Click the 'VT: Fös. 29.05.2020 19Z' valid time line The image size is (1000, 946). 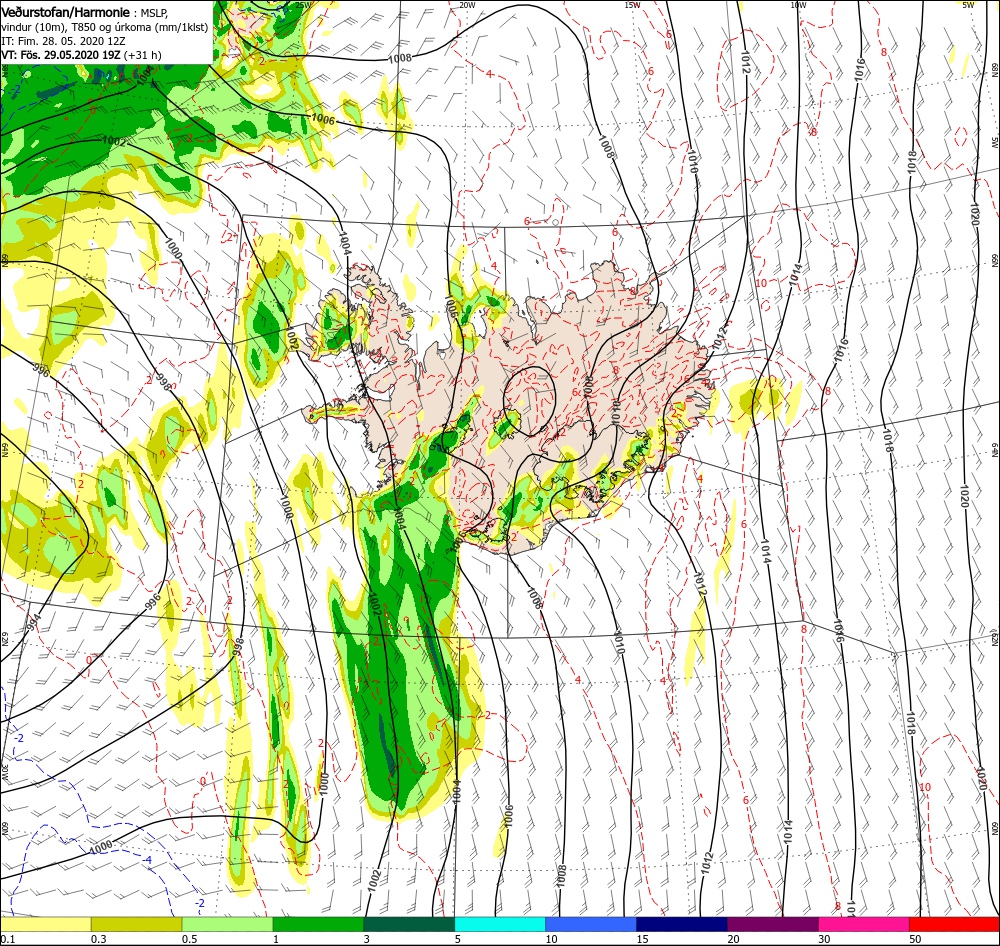click(x=61, y=55)
